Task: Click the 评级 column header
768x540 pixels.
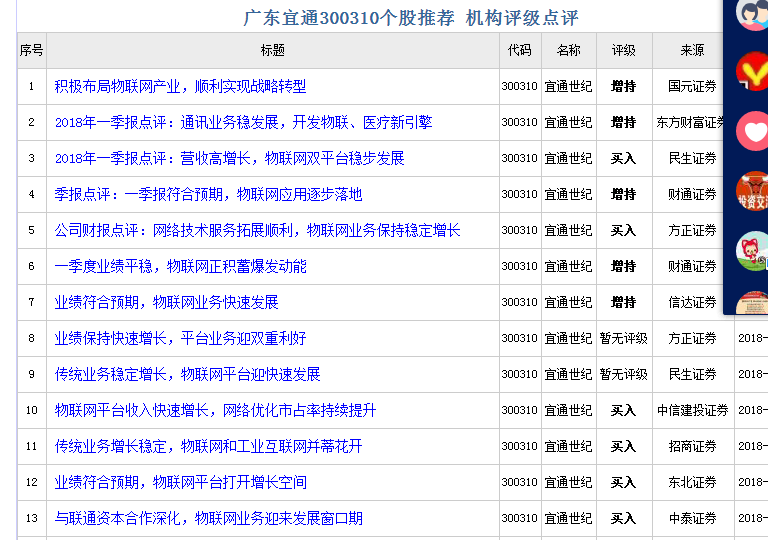Action: 623,51
